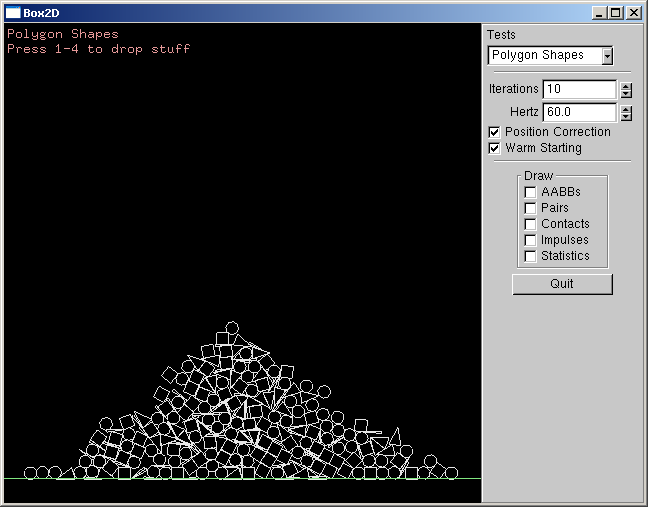Enable the Impulses draw checkbox
This screenshot has width=648, height=507.
[x=530, y=240]
